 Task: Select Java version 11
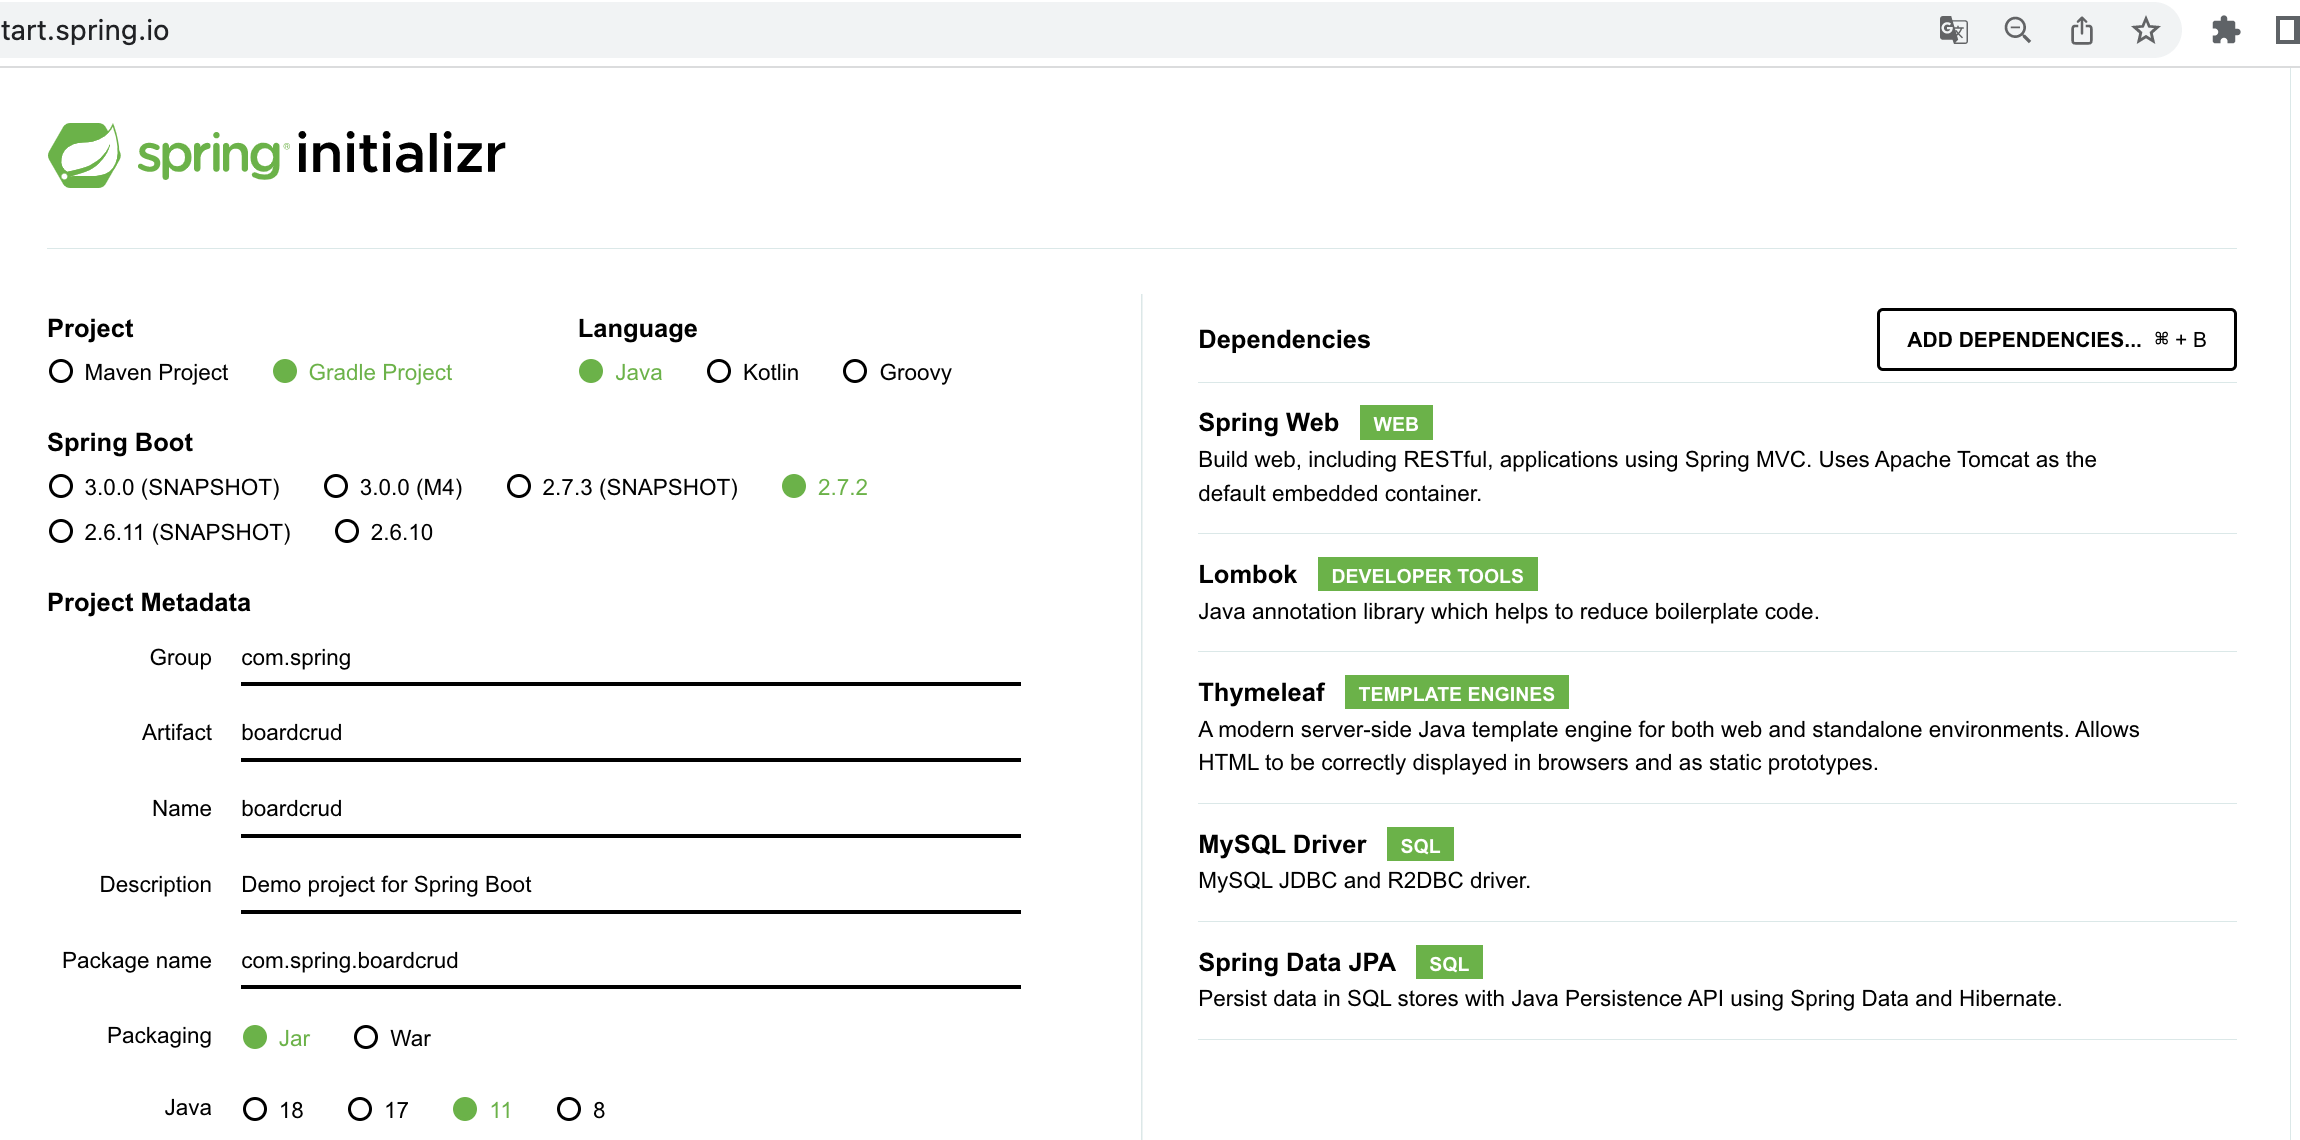[482, 1110]
